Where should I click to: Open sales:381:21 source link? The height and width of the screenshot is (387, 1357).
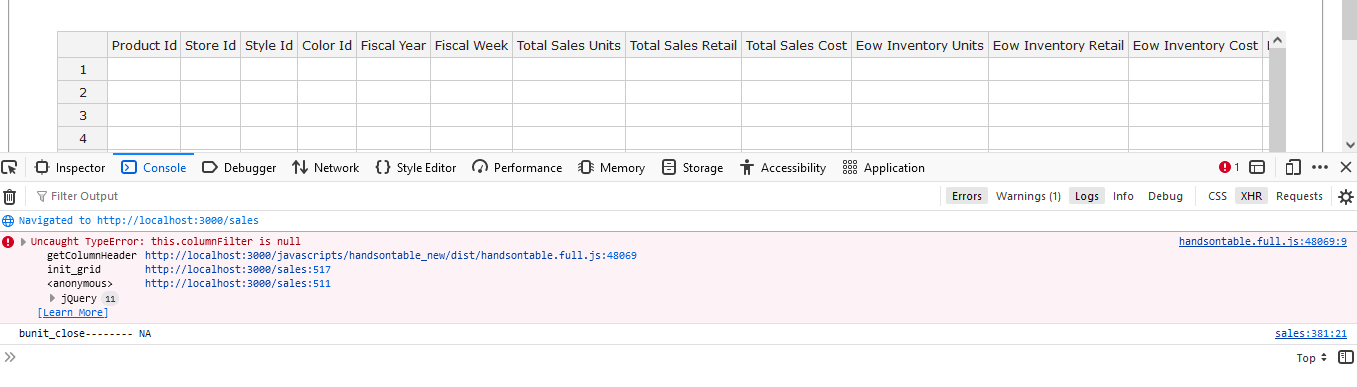(1311, 334)
